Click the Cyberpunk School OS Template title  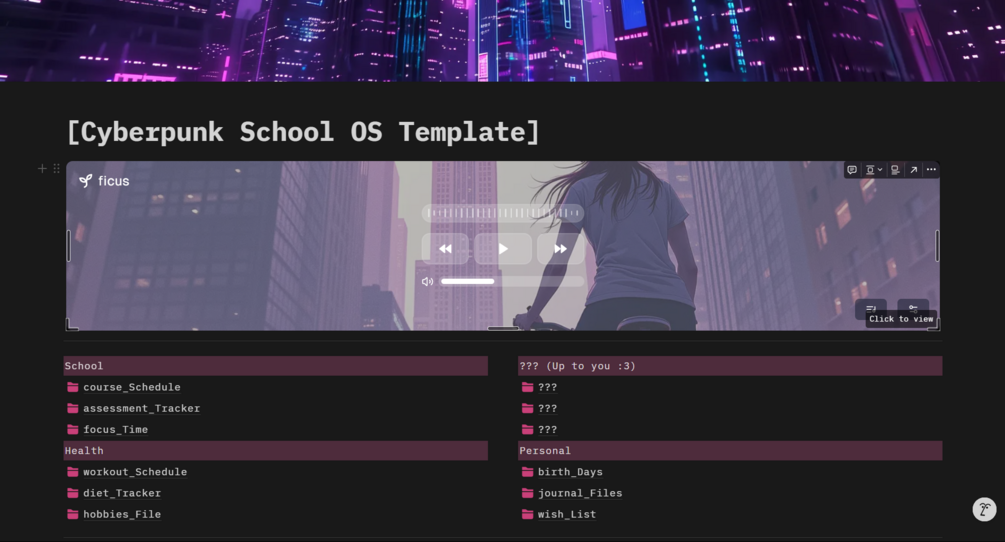point(303,132)
